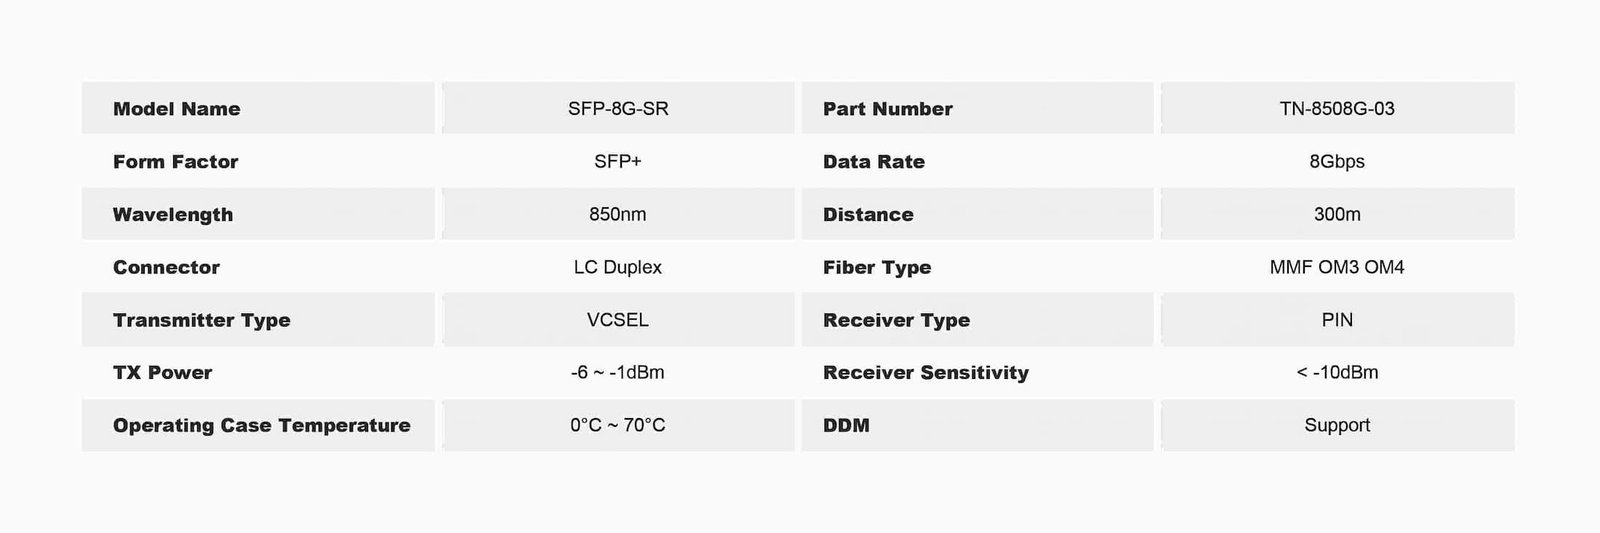Click the Data Rate label
The height and width of the screenshot is (533, 1600).
pos(873,162)
